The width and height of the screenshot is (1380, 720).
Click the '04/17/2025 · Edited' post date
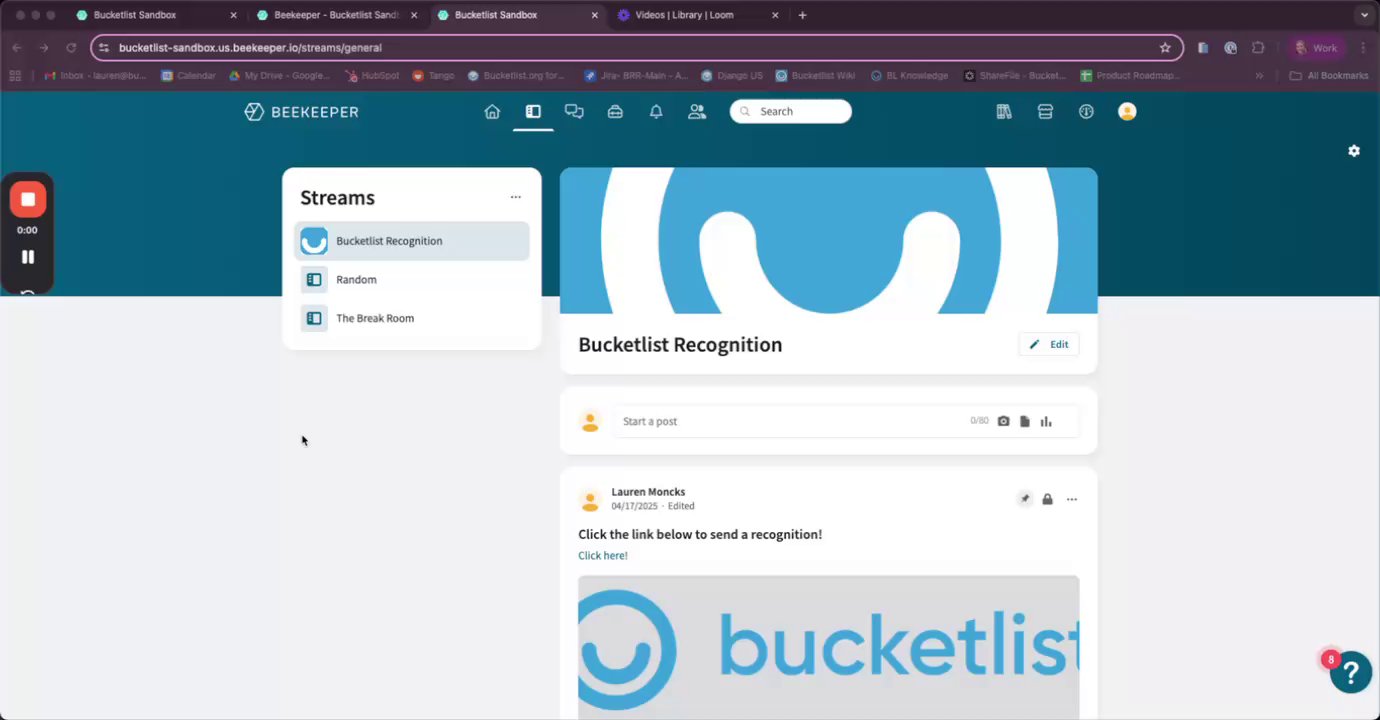pyautogui.click(x=653, y=506)
